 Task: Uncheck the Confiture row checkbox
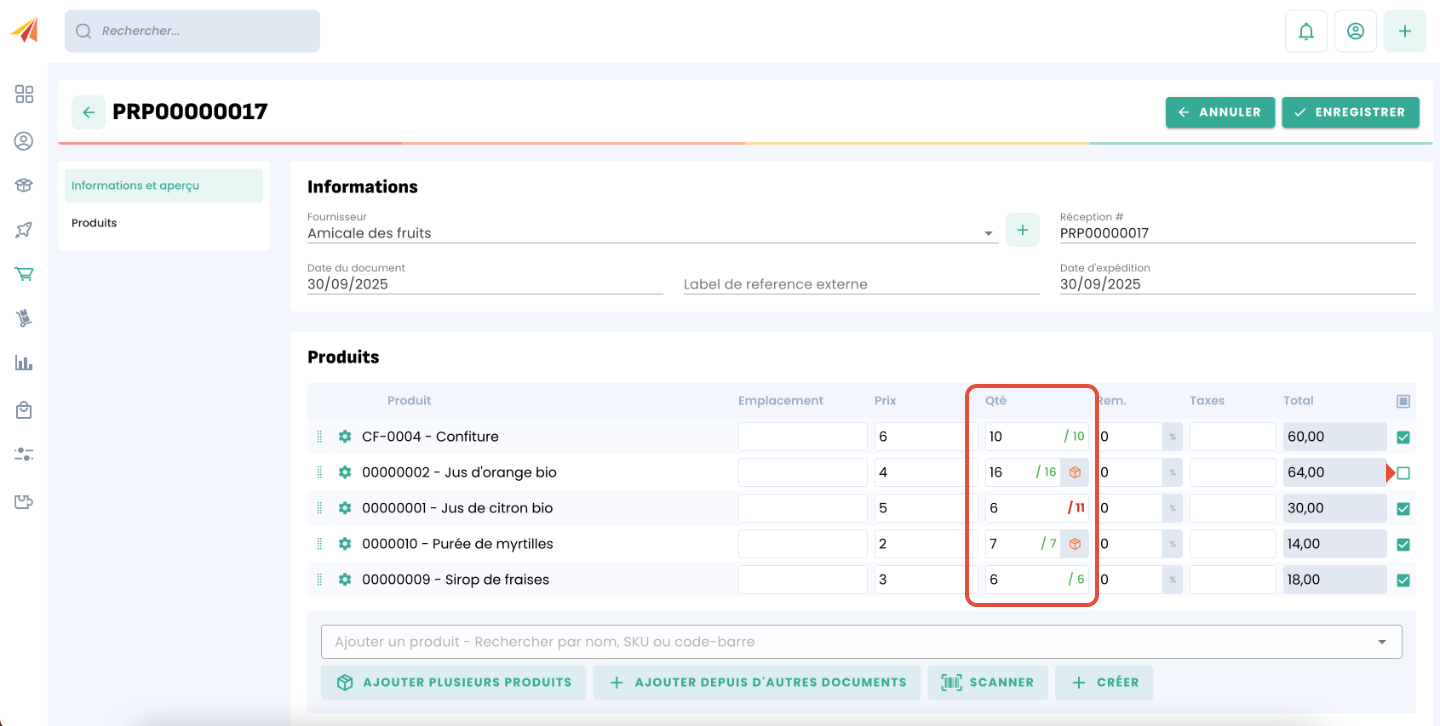[x=1403, y=437]
